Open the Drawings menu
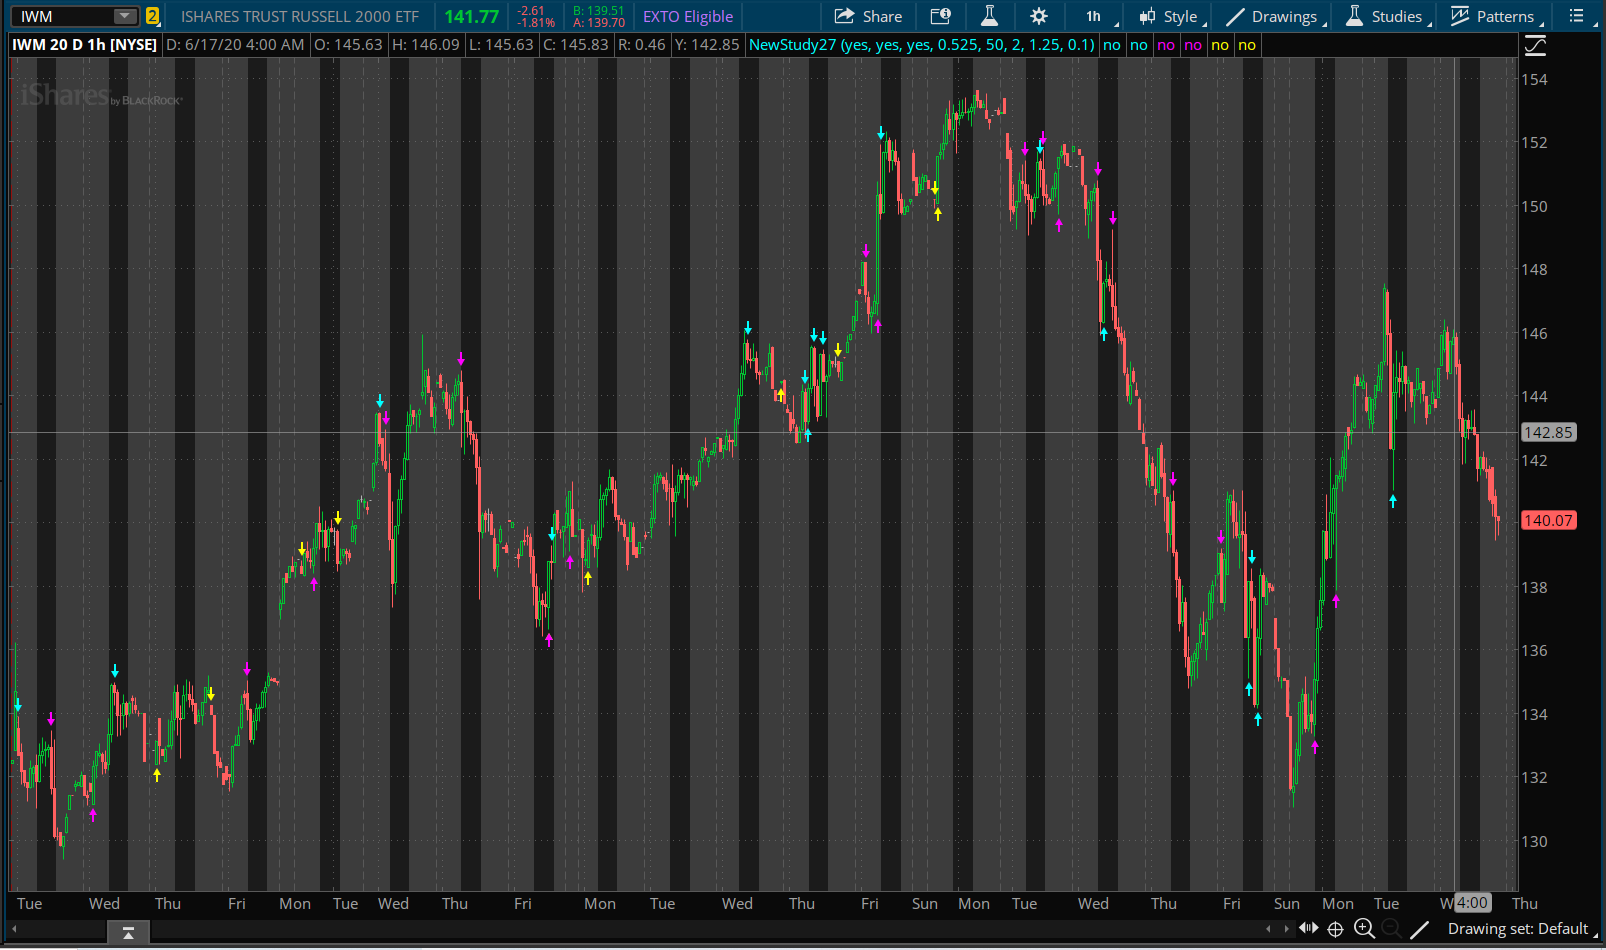 1276,16
